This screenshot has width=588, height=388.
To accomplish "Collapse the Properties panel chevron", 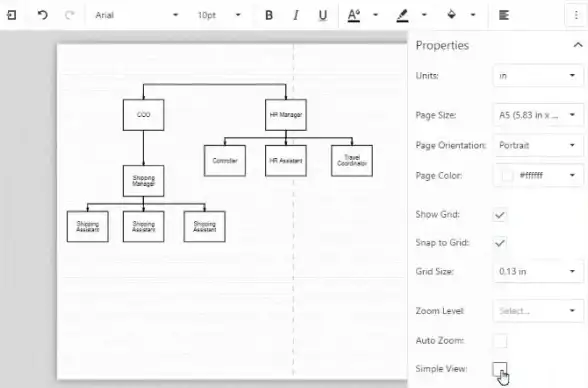I will [x=578, y=45].
